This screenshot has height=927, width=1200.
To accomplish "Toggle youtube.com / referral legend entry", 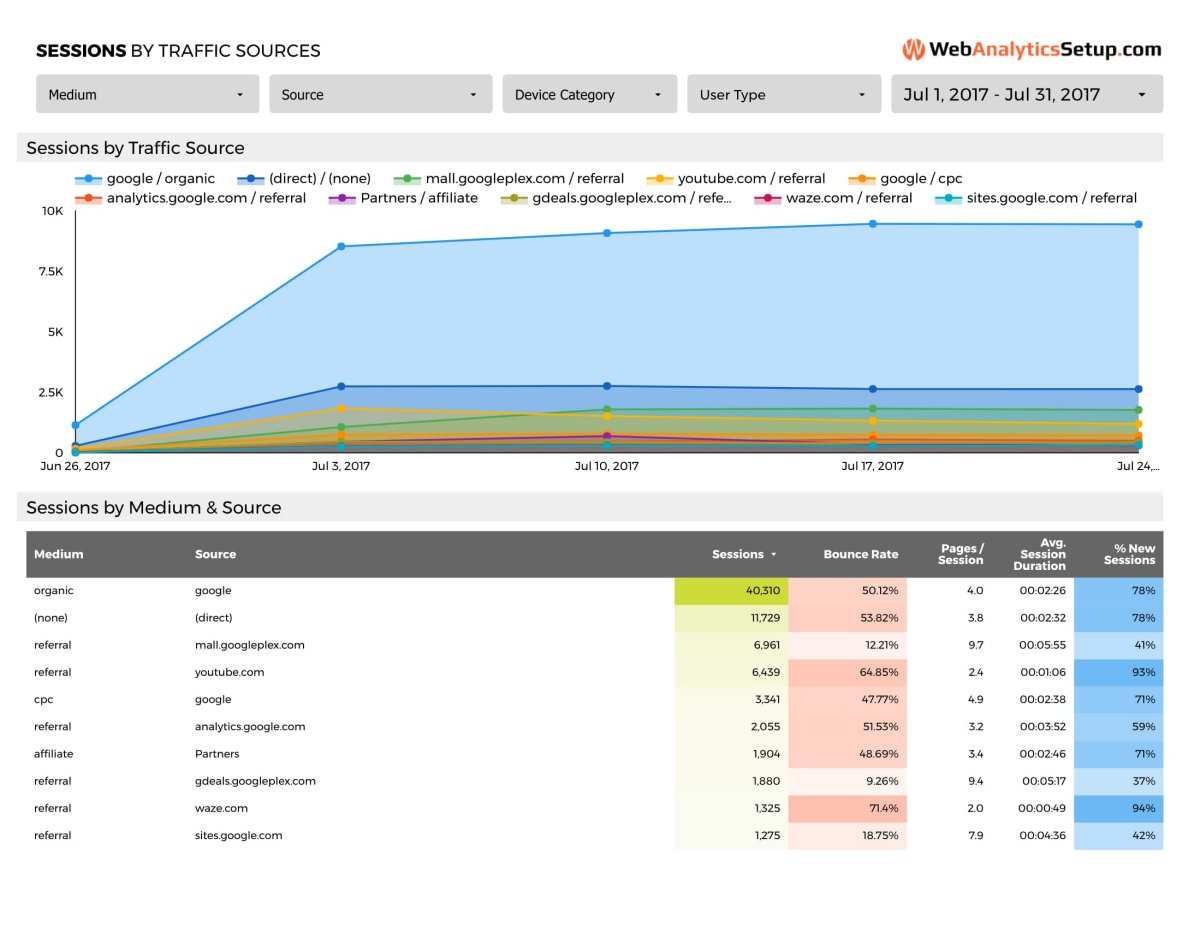I will coord(736,179).
